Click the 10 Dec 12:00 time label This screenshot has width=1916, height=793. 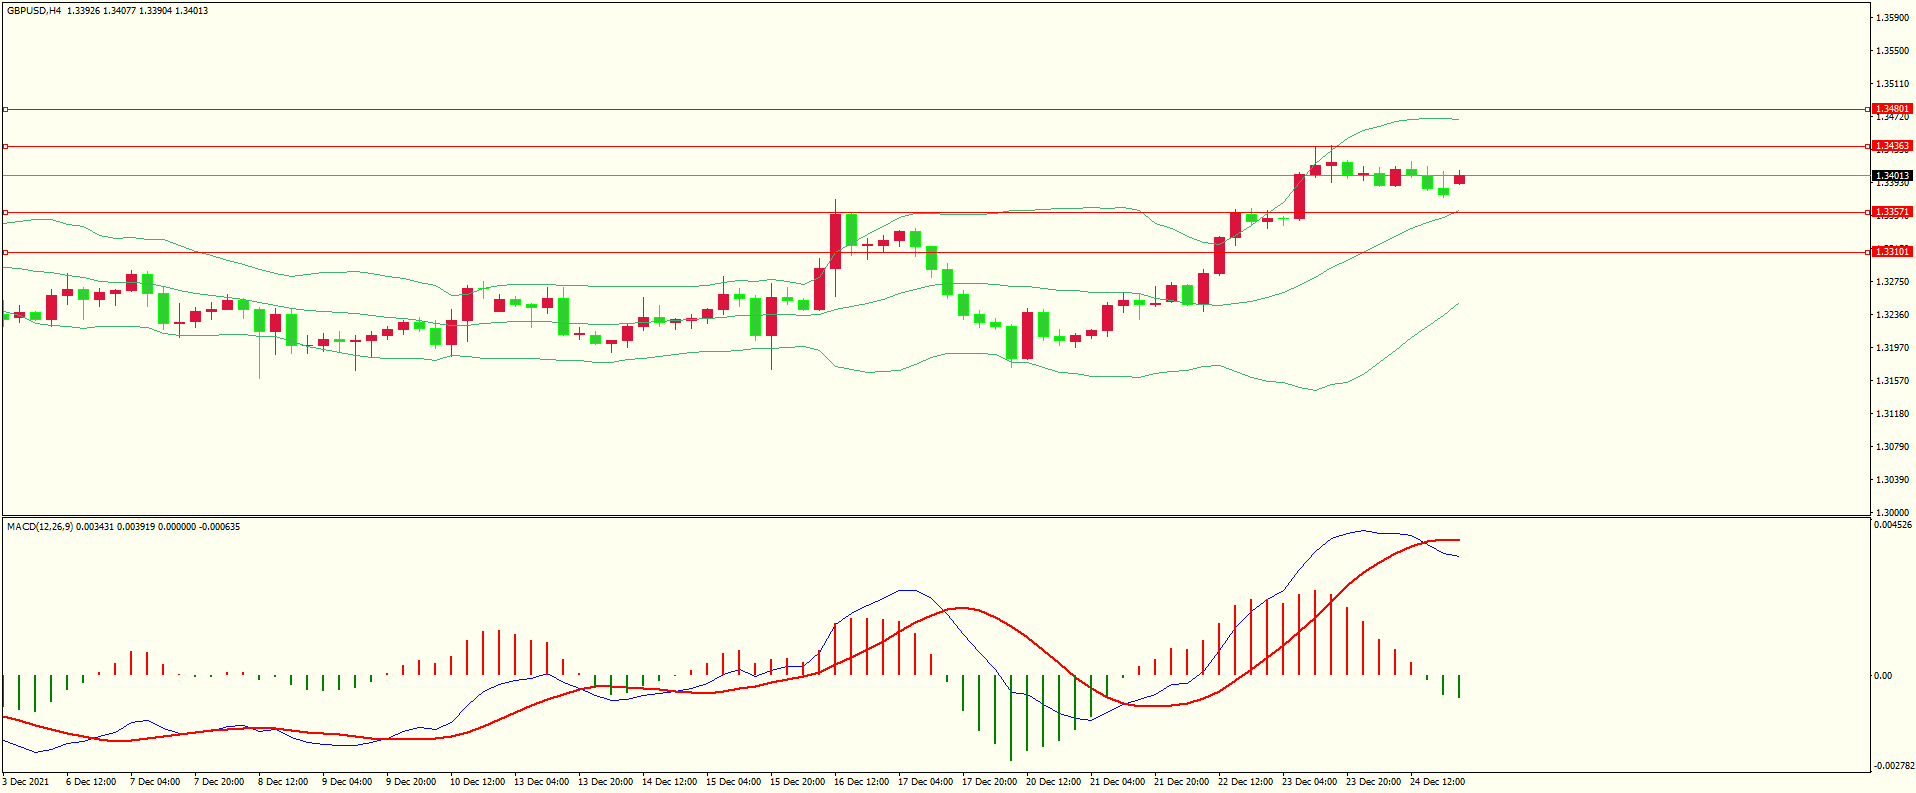click(477, 782)
